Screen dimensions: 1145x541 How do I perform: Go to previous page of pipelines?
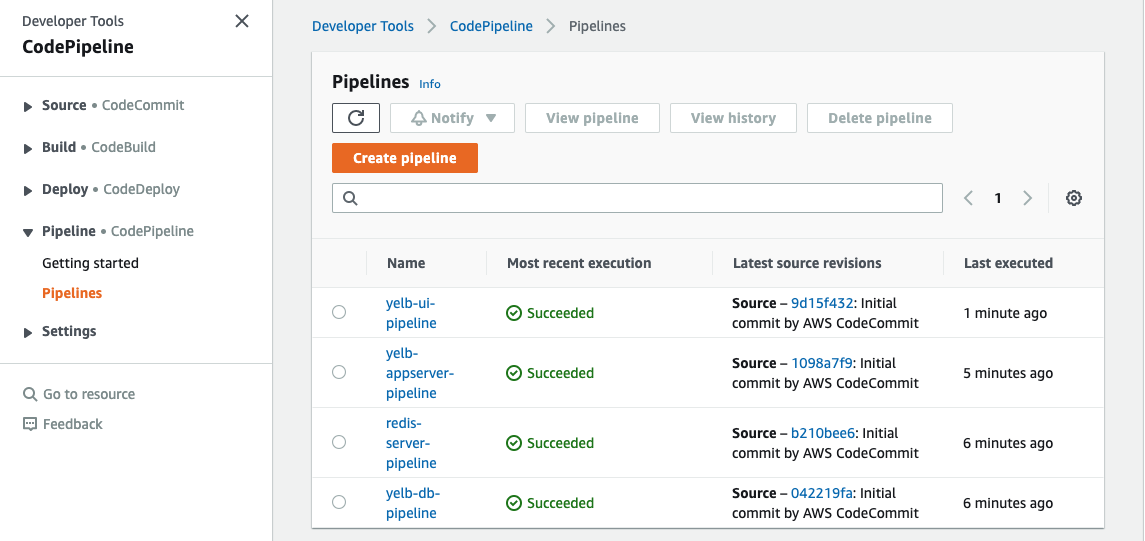[968, 198]
